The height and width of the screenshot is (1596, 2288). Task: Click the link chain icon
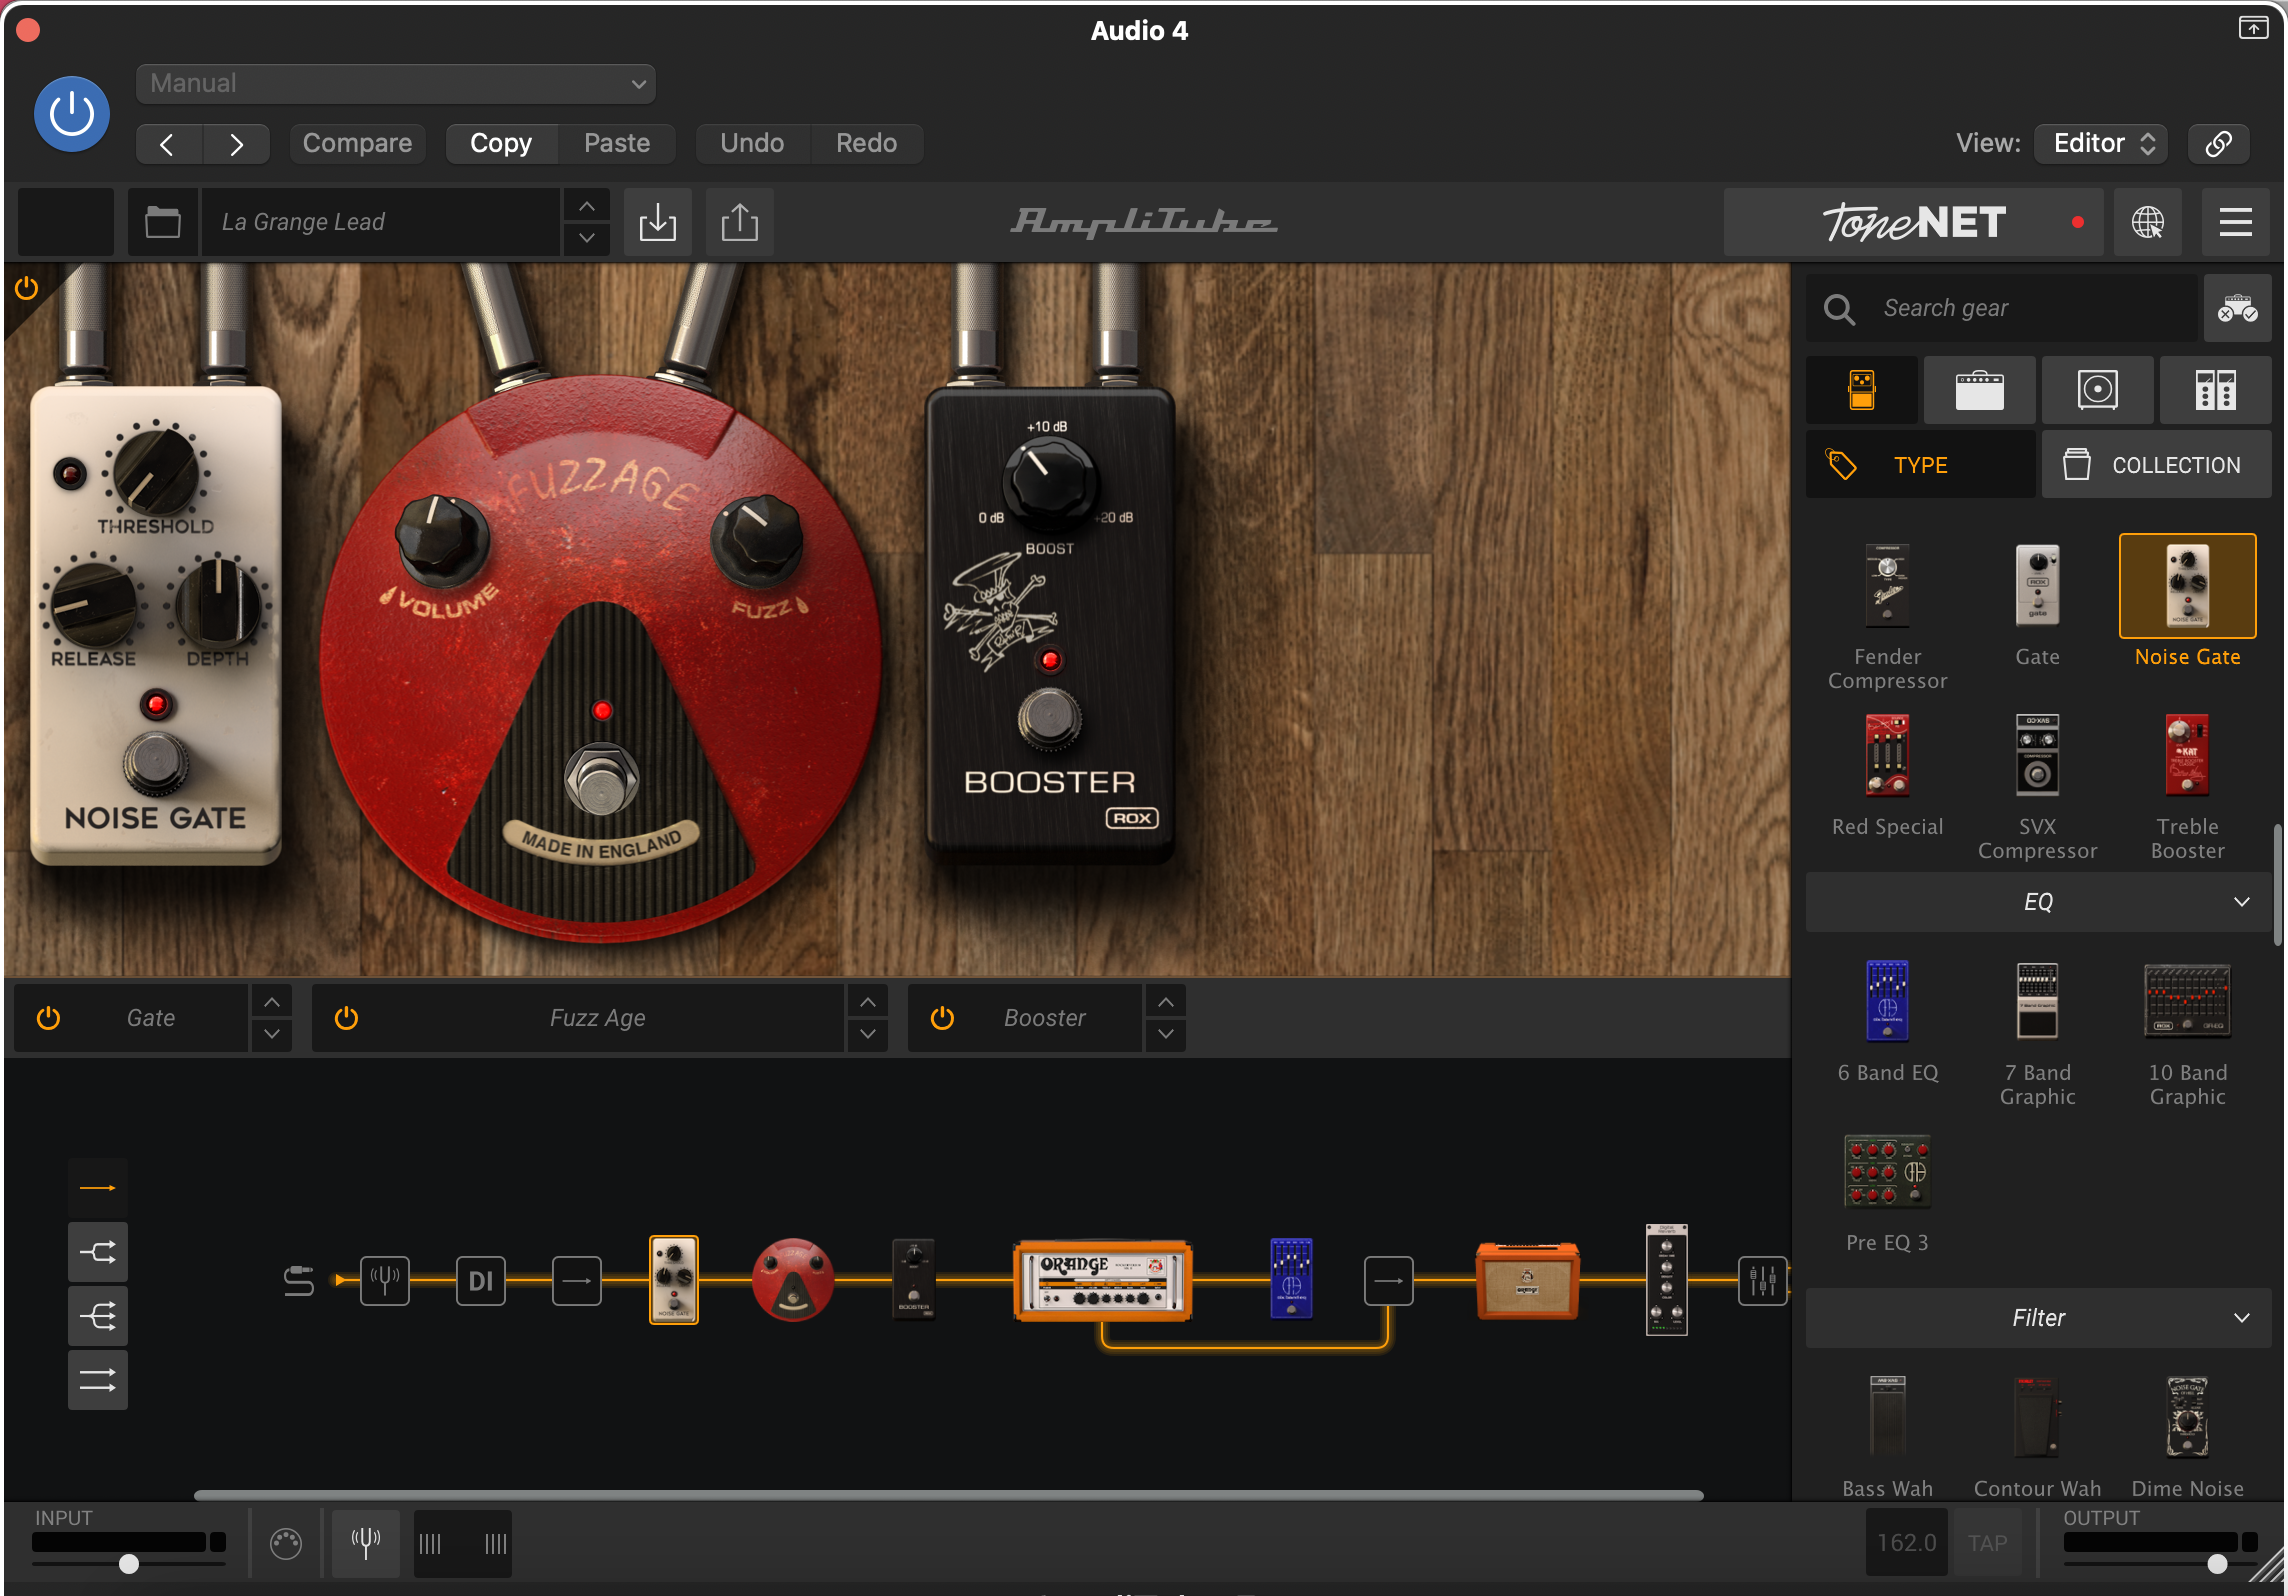tap(2218, 143)
